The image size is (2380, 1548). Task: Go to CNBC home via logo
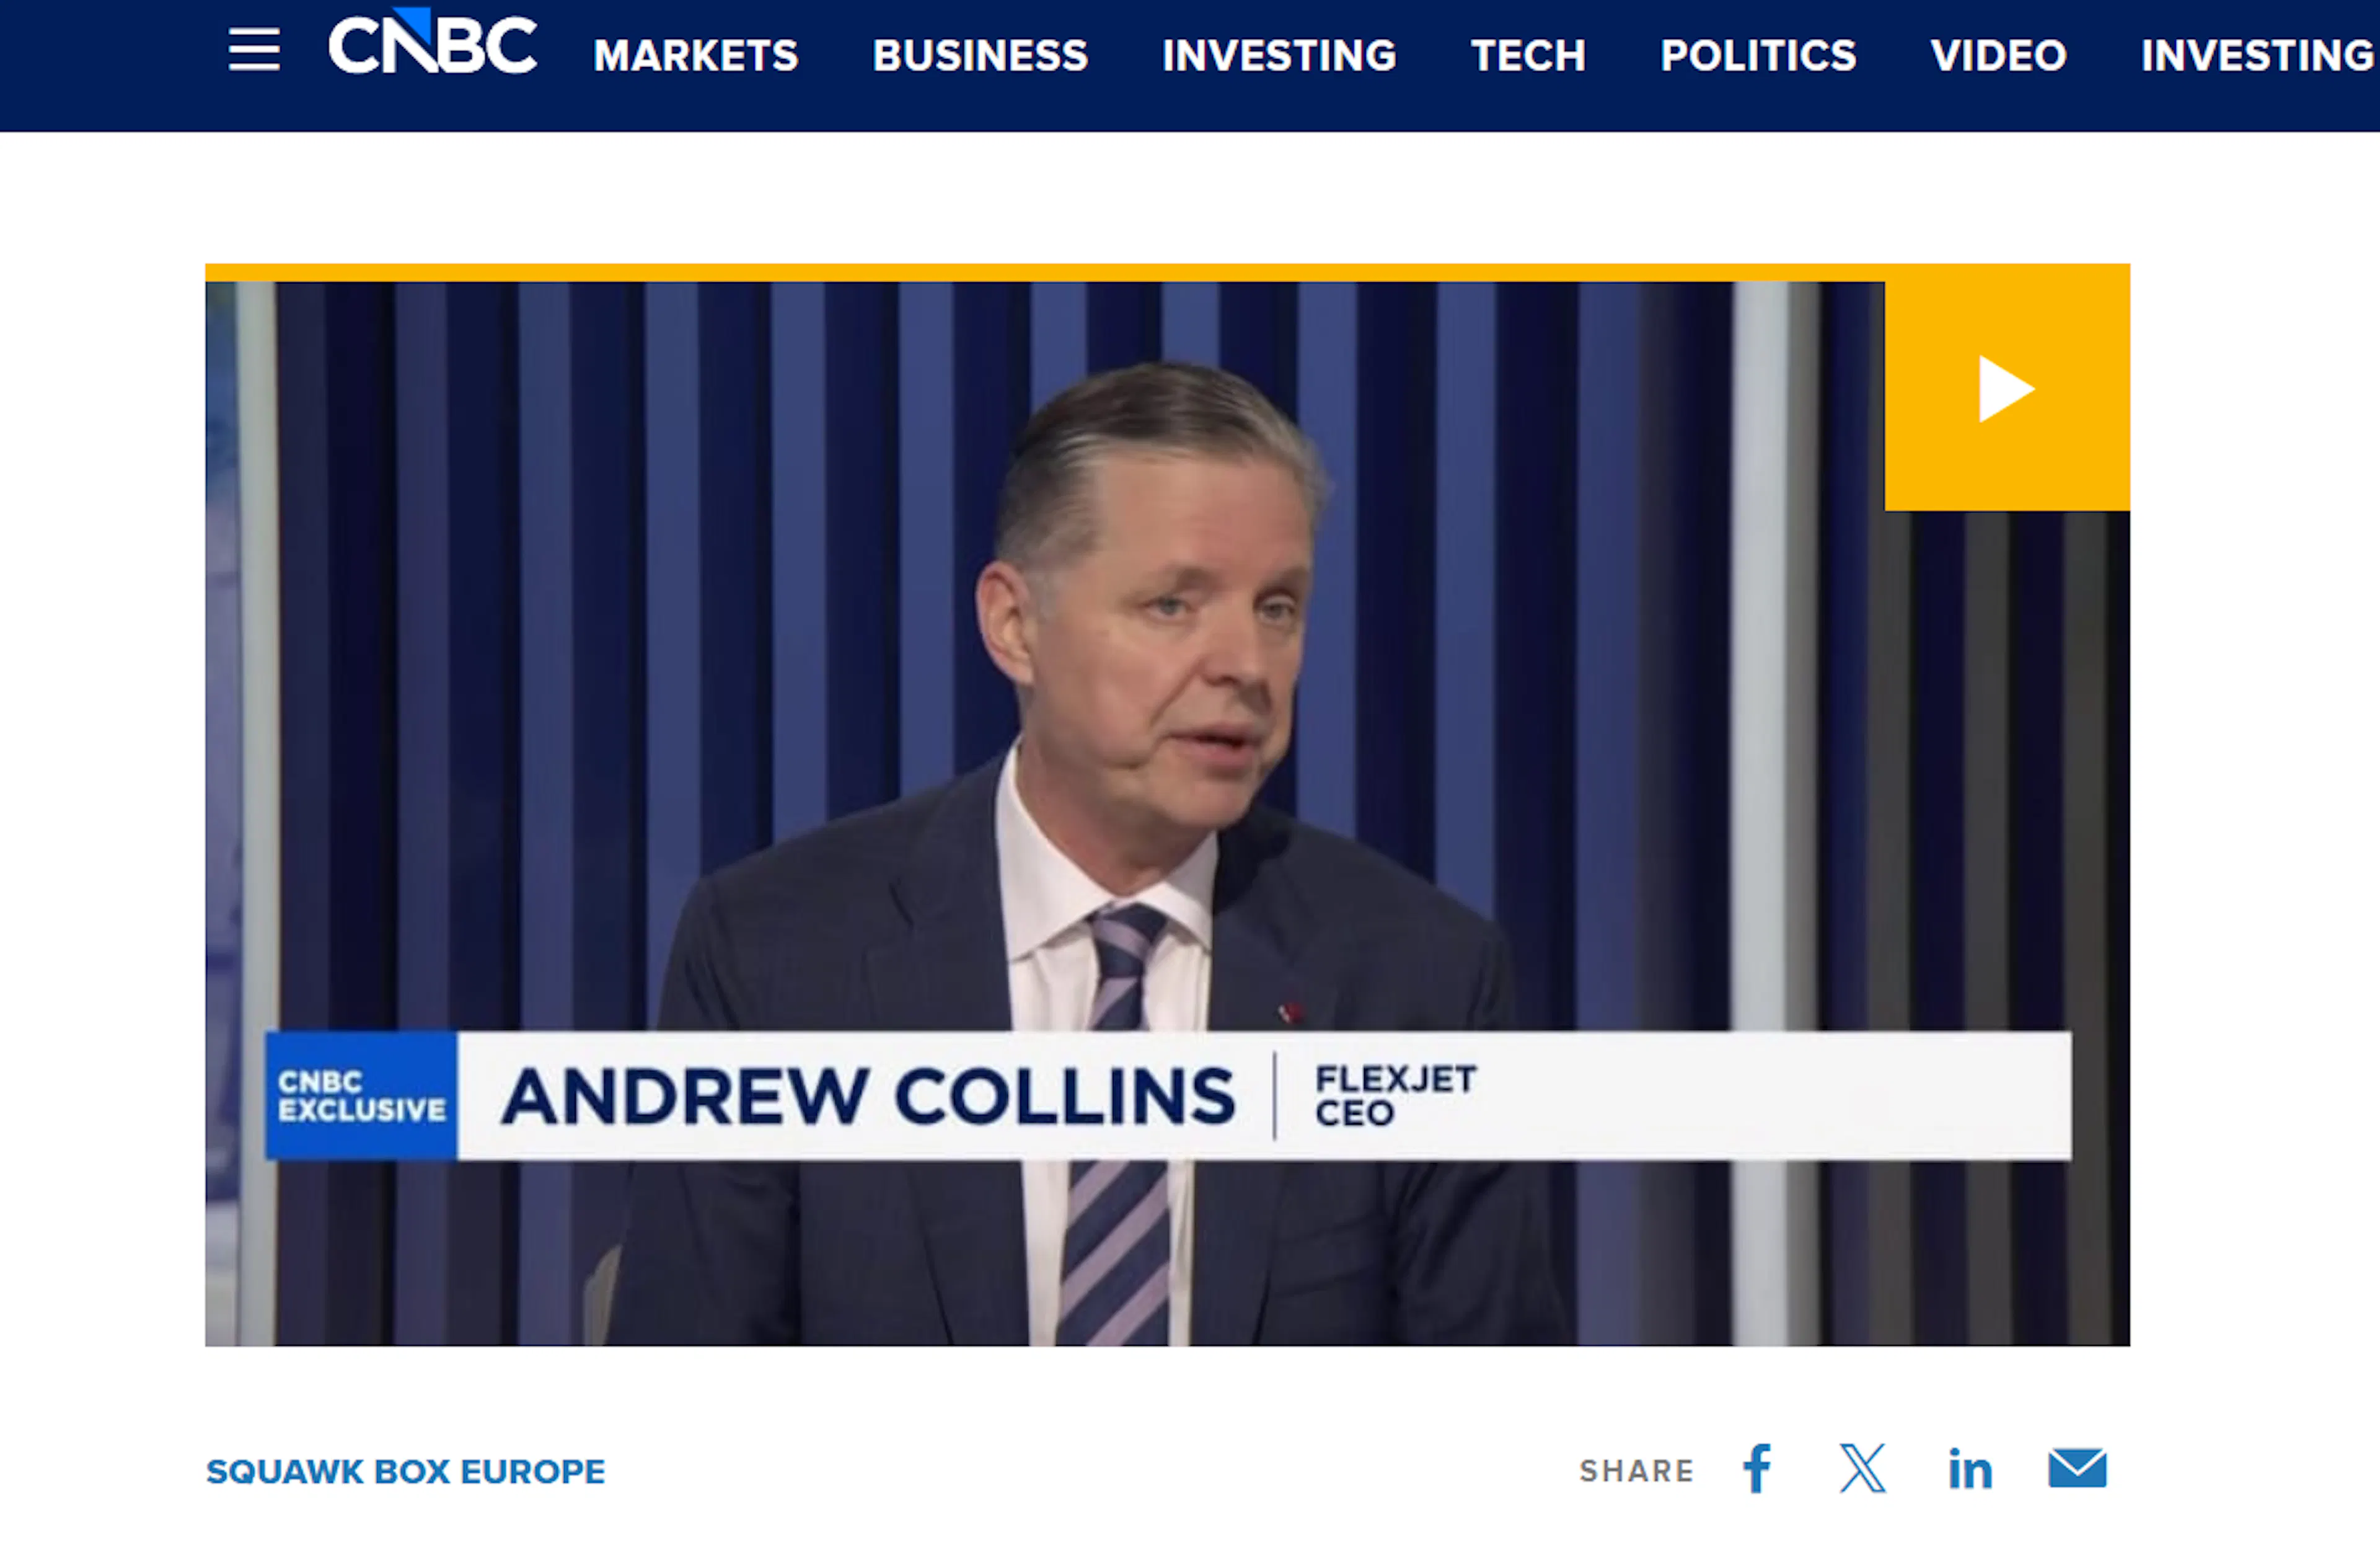coord(433,42)
